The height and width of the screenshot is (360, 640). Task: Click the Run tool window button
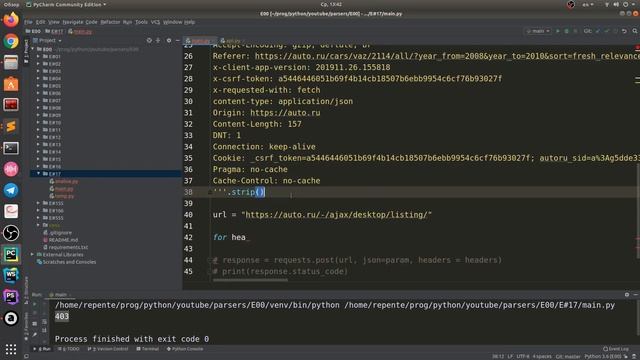42,349
